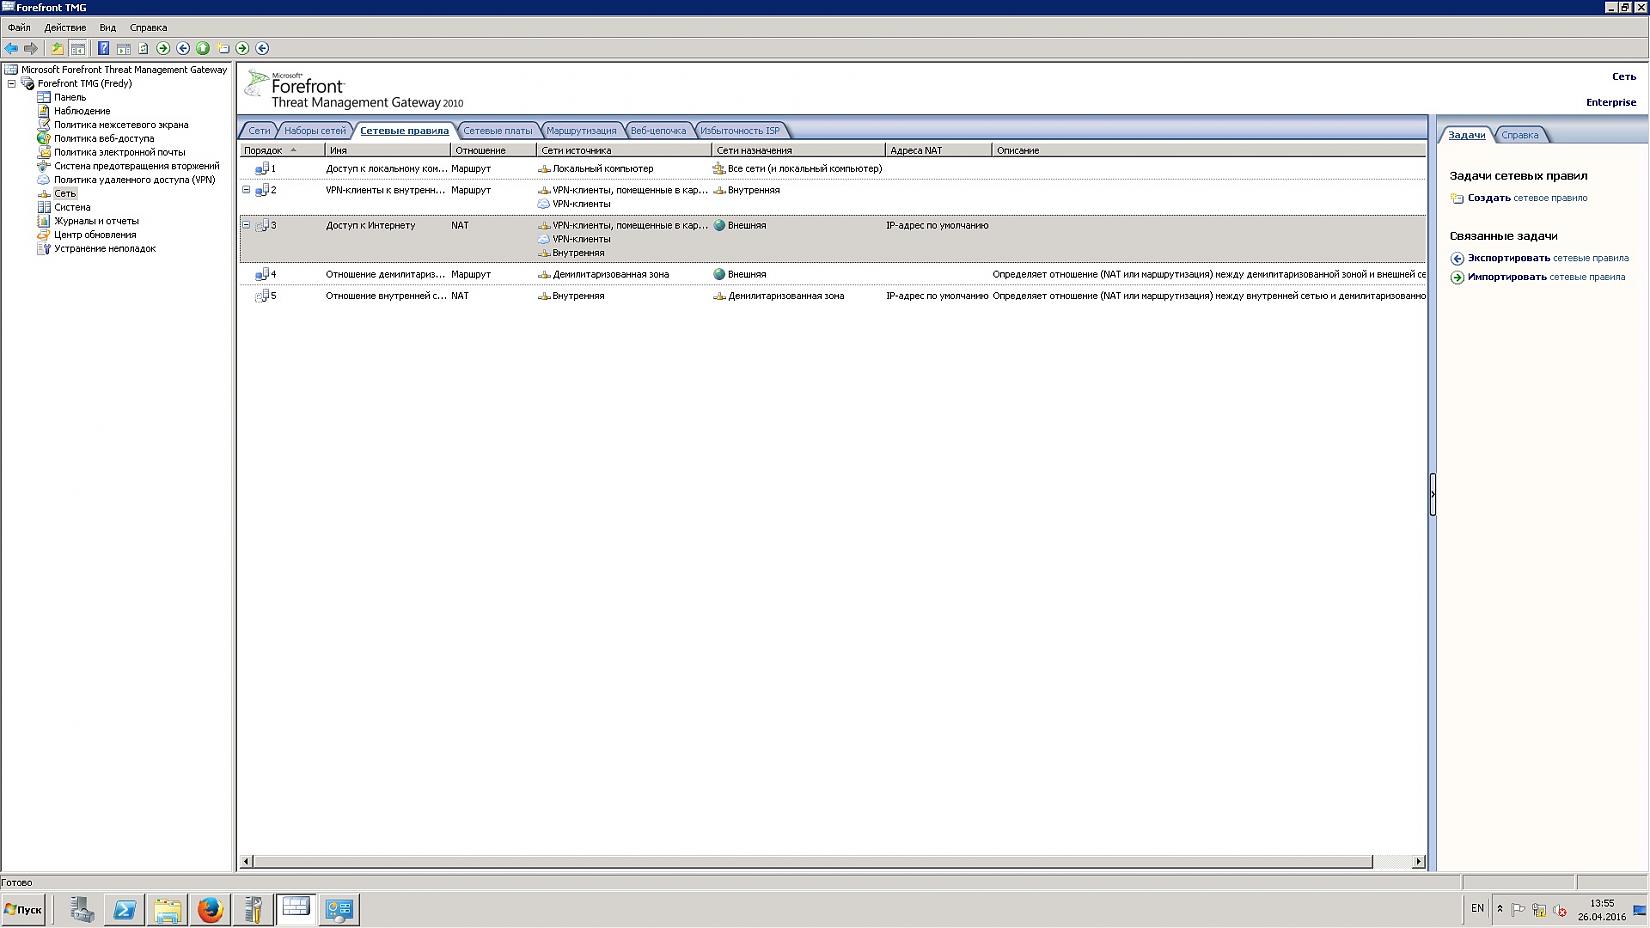This screenshot has width=1650, height=928.
Task: Switch to the Маршрутизация tab
Action: 581,131
